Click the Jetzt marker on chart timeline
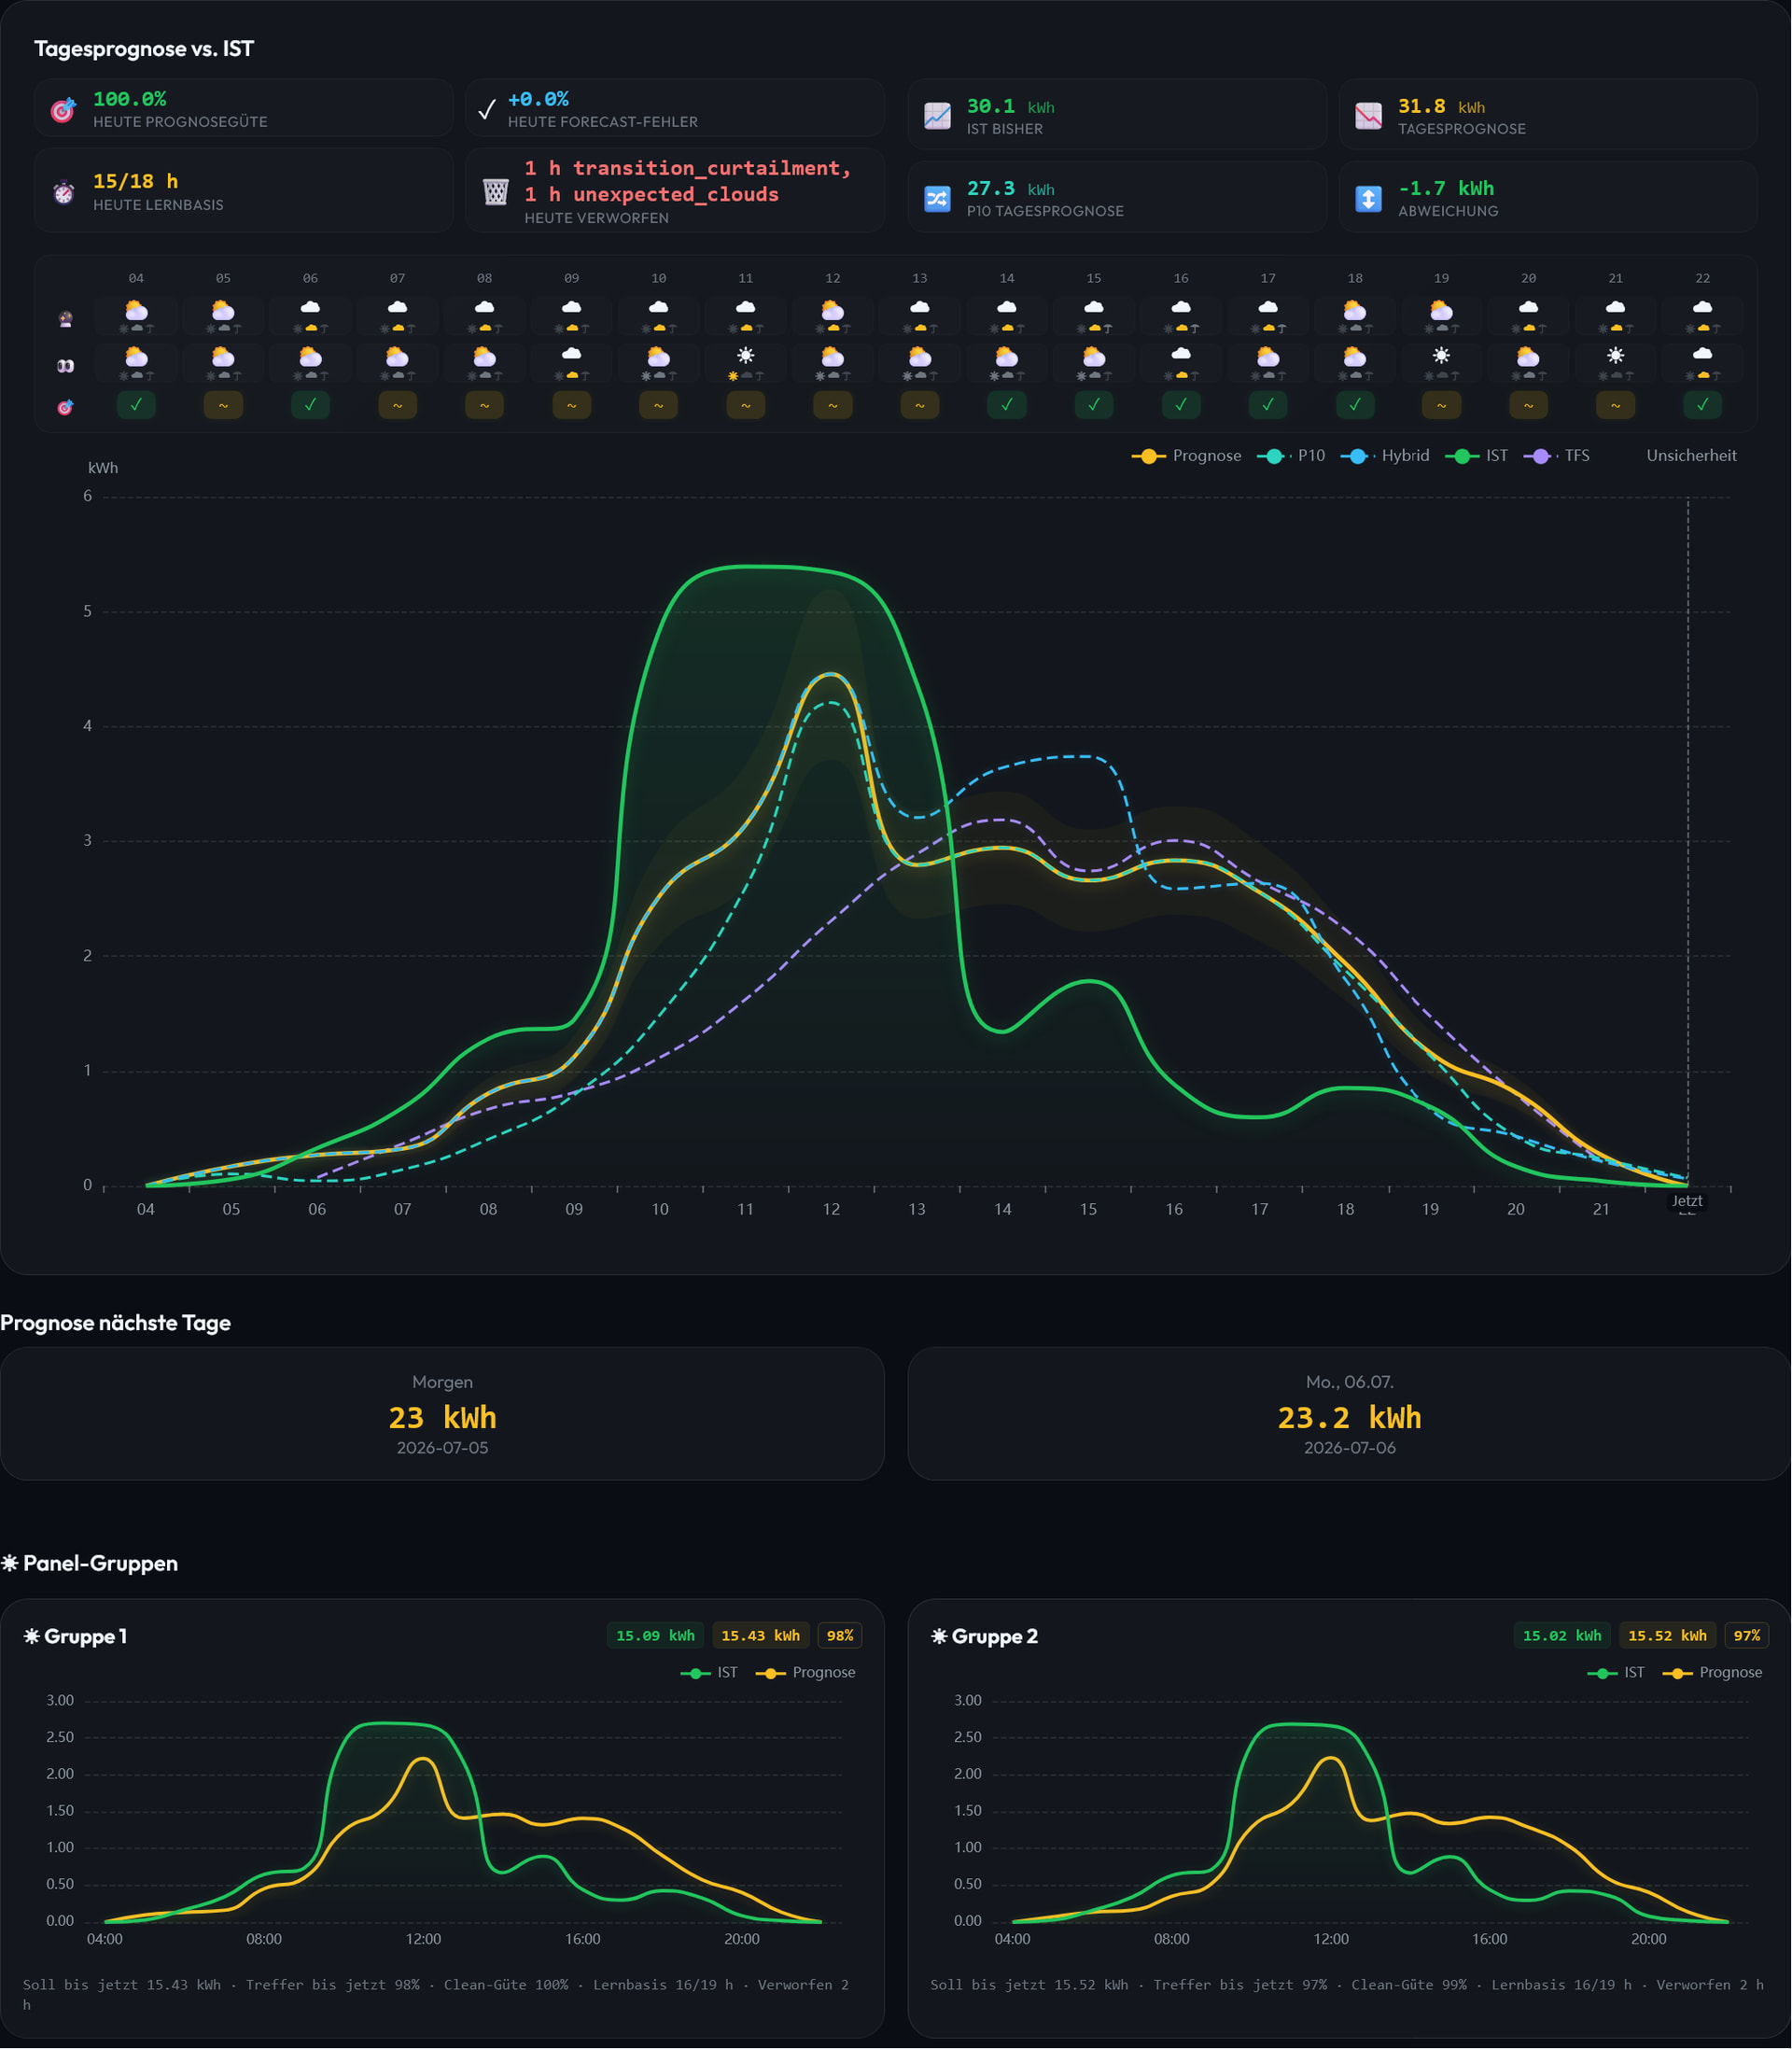Image resolution: width=1792 pixels, height=2049 pixels. point(1687,1201)
